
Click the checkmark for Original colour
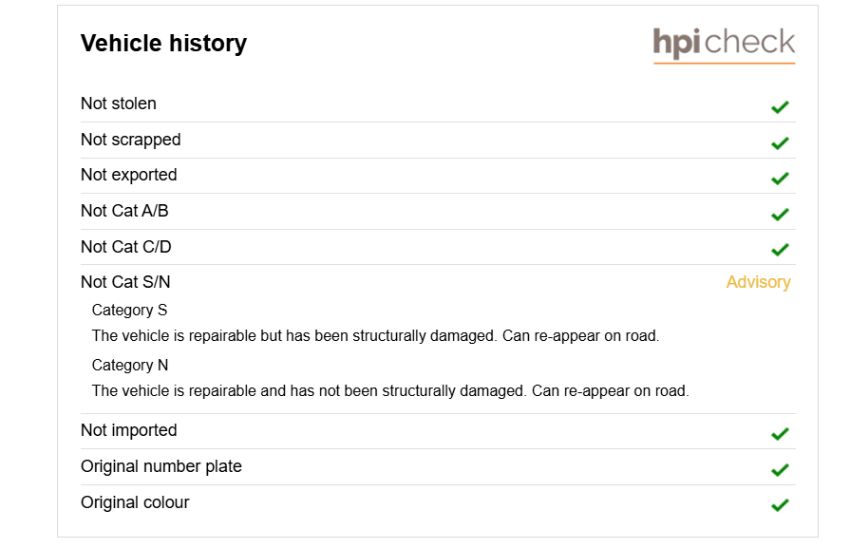coord(780,505)
